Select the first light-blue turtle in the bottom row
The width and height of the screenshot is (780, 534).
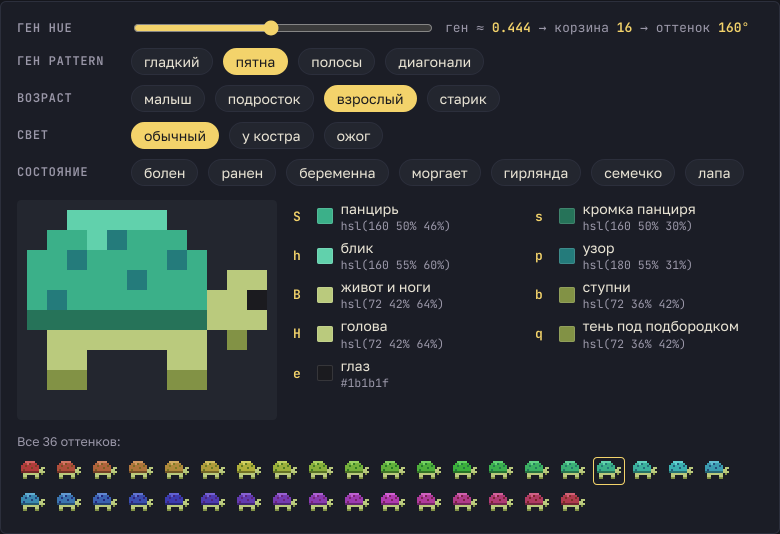tap(33, 502)
